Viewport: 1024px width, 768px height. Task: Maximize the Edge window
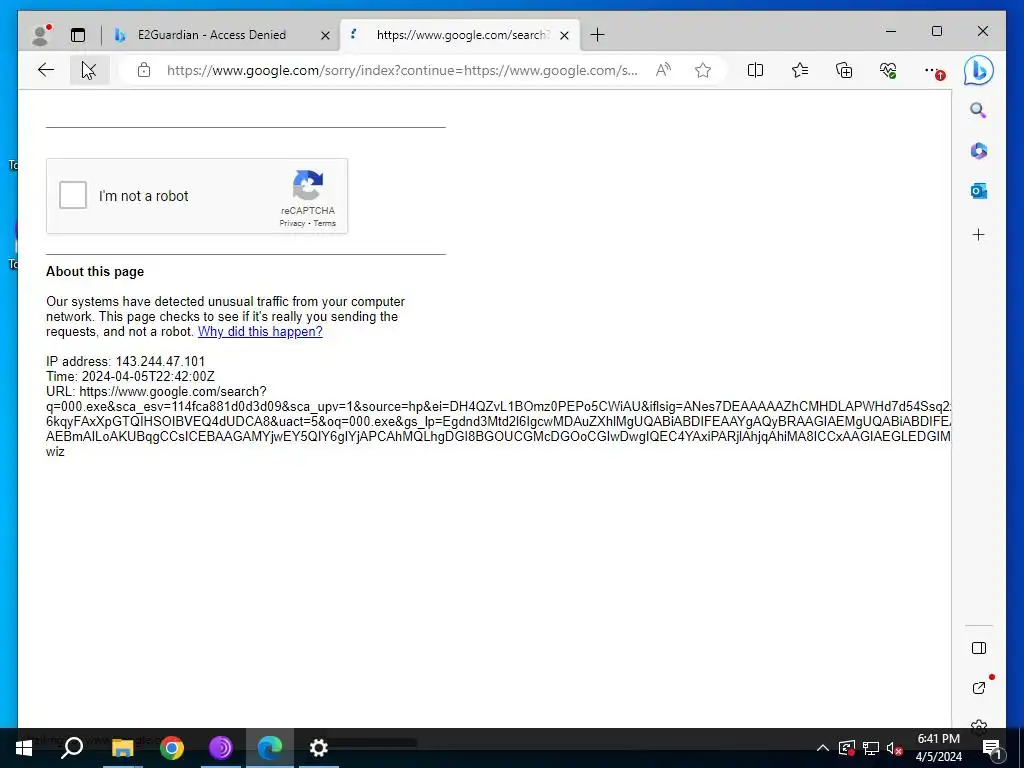936,31
